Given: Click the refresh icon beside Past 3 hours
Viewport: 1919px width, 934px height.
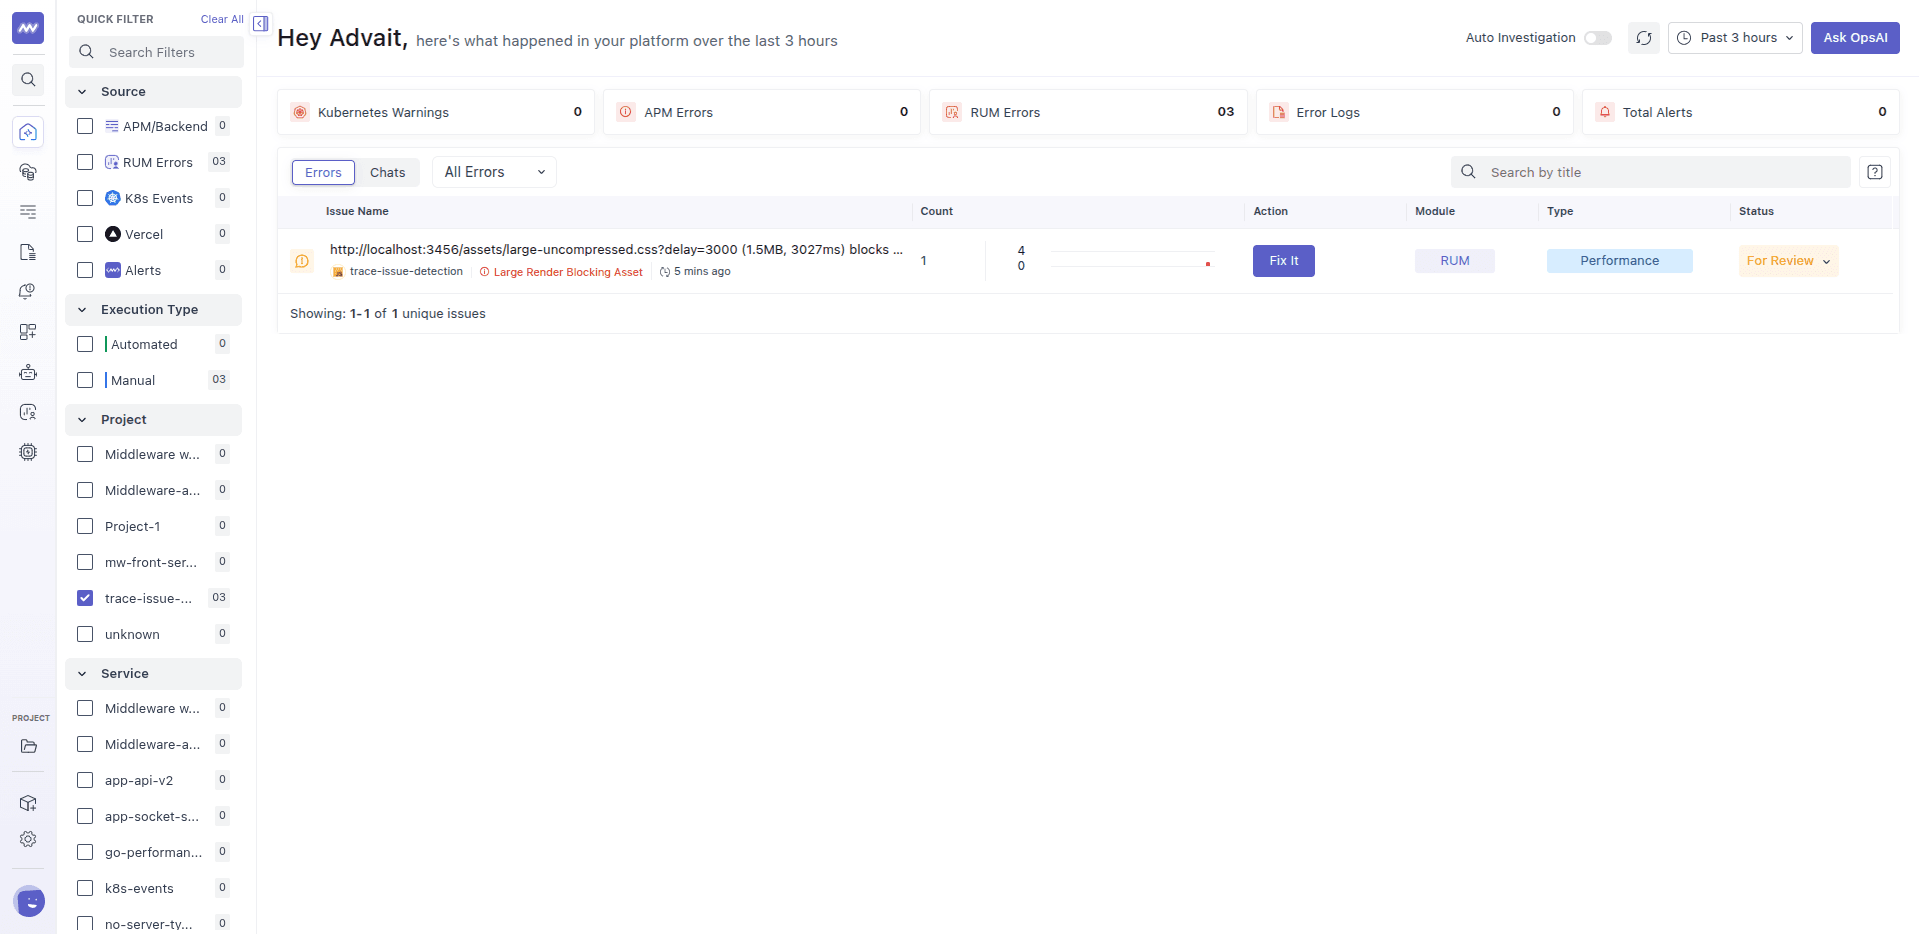Looking at the screenshot, I should click(x=1643, y=38).
